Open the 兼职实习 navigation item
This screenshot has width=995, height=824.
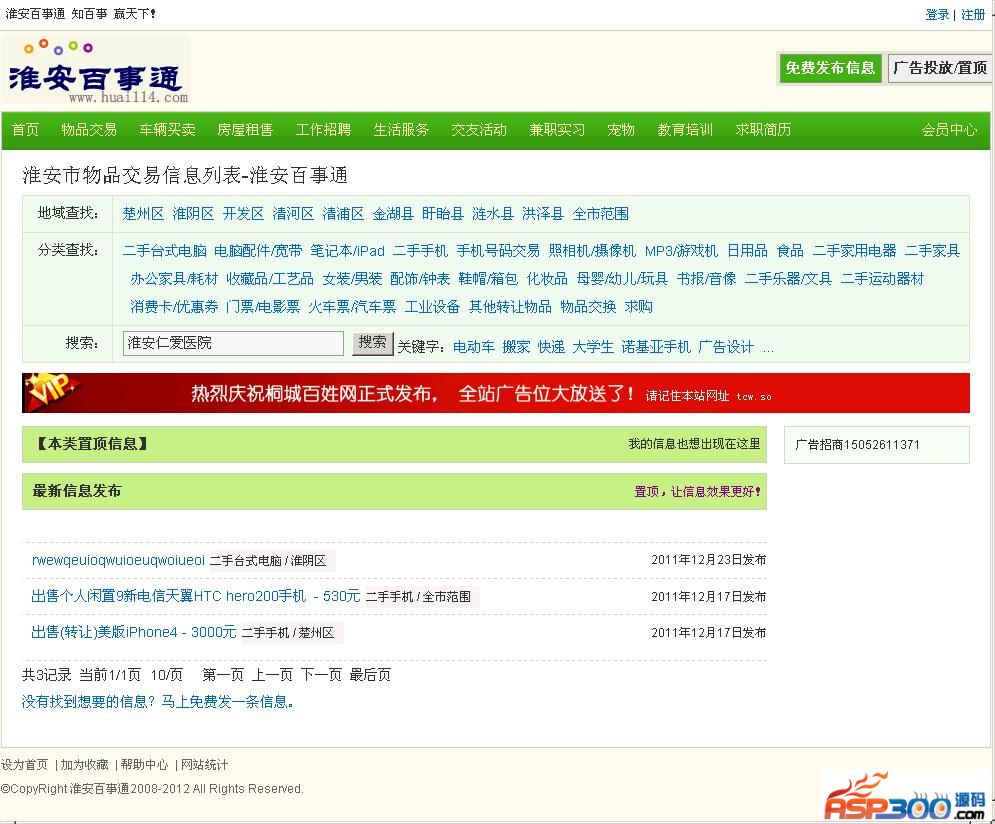[x=557, y=130]
